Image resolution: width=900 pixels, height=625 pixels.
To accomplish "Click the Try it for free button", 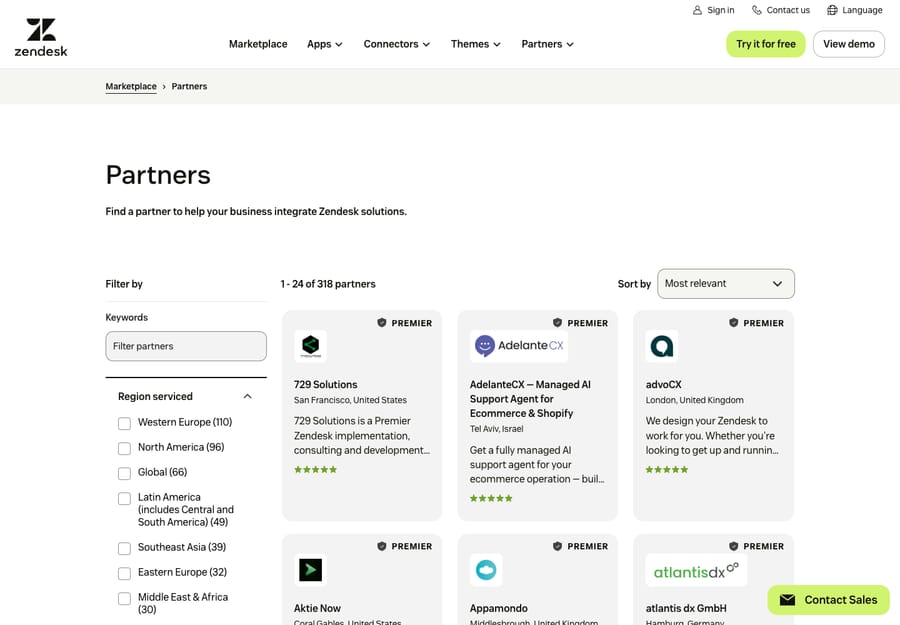I will click(766, 44).
